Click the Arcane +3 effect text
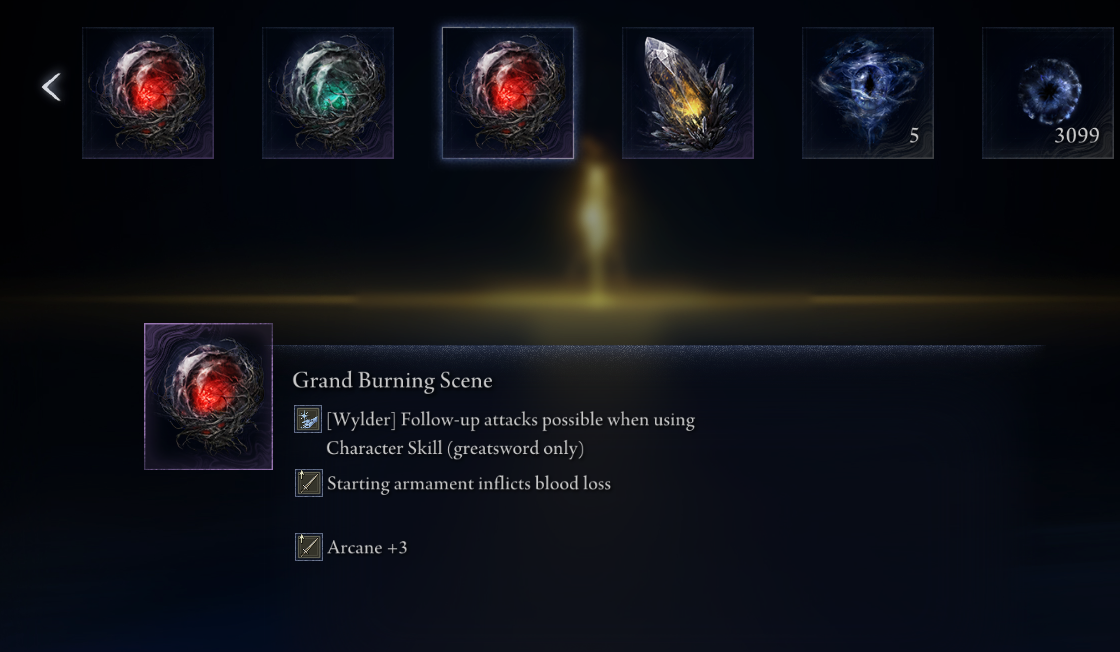 pos(367,548)
